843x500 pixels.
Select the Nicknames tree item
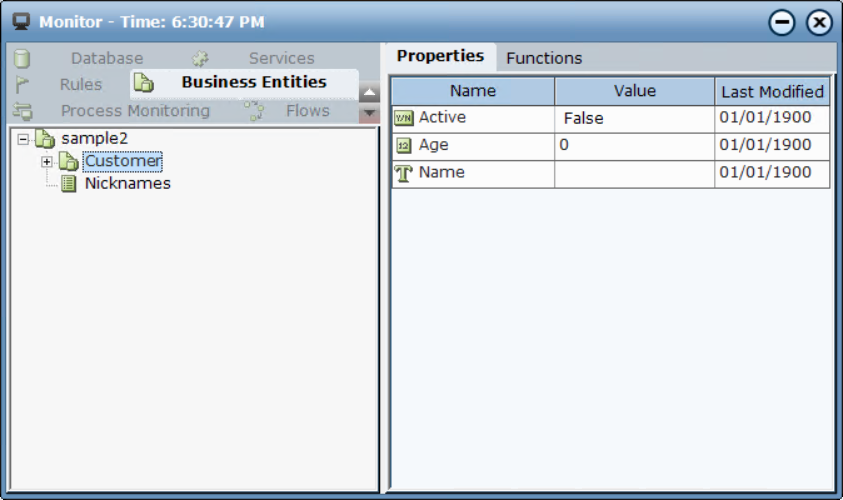tap(127, 184)
